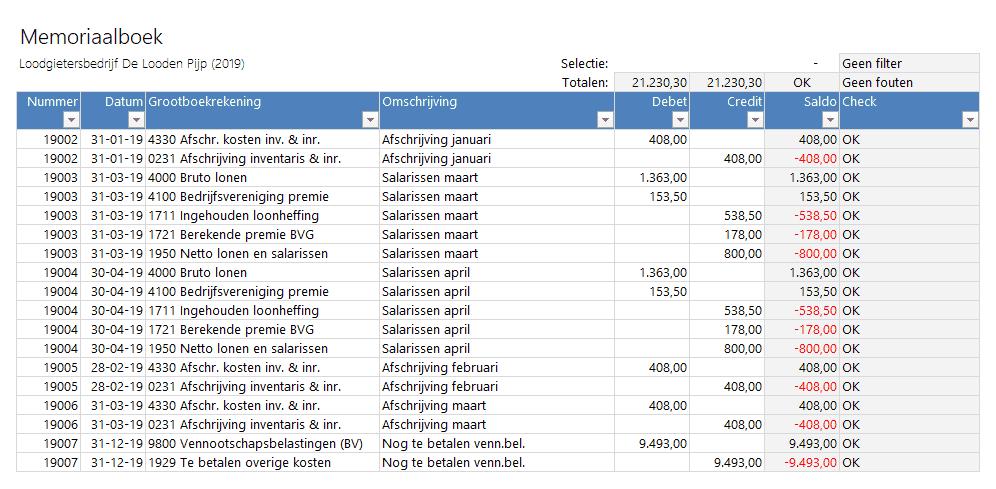This screenshot has width=996, height=489.
Task: Expand the Grootboekrekening filter arrow
Action: pyautogui.click(x=369, y=120)
